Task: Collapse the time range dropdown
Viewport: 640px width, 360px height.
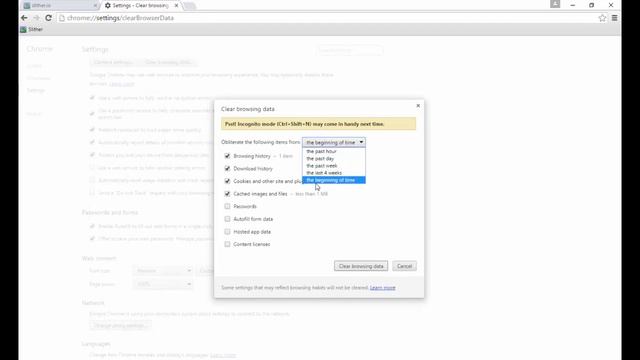Action: coord(334,142)
